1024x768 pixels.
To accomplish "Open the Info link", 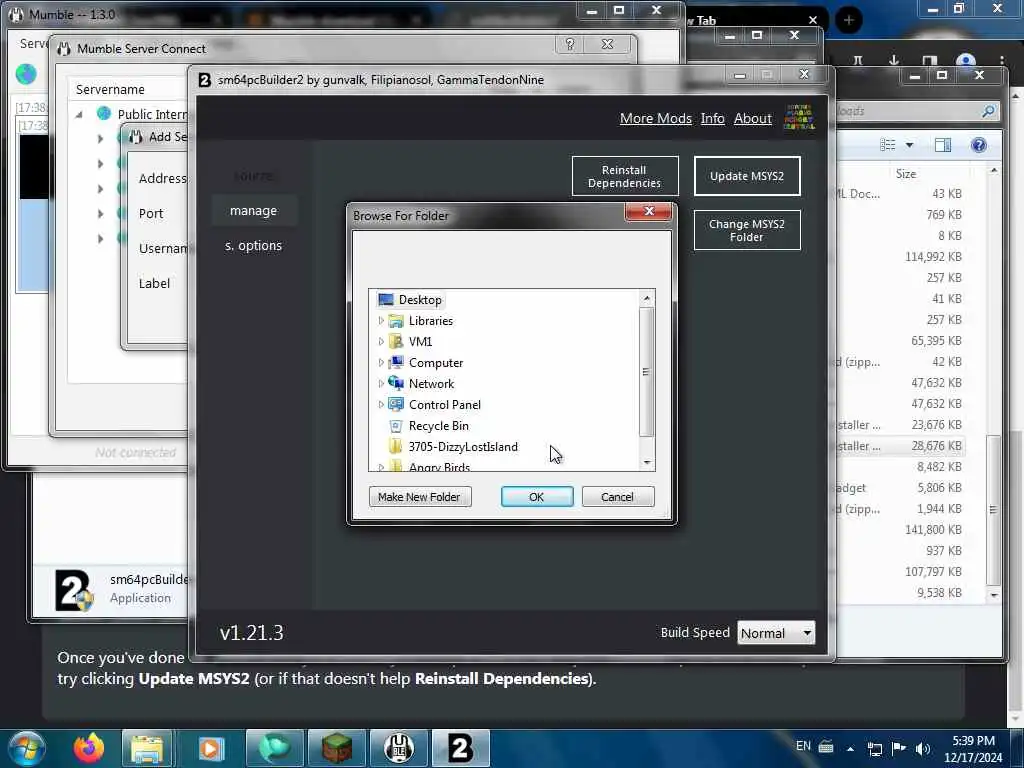I will point(712,118).
